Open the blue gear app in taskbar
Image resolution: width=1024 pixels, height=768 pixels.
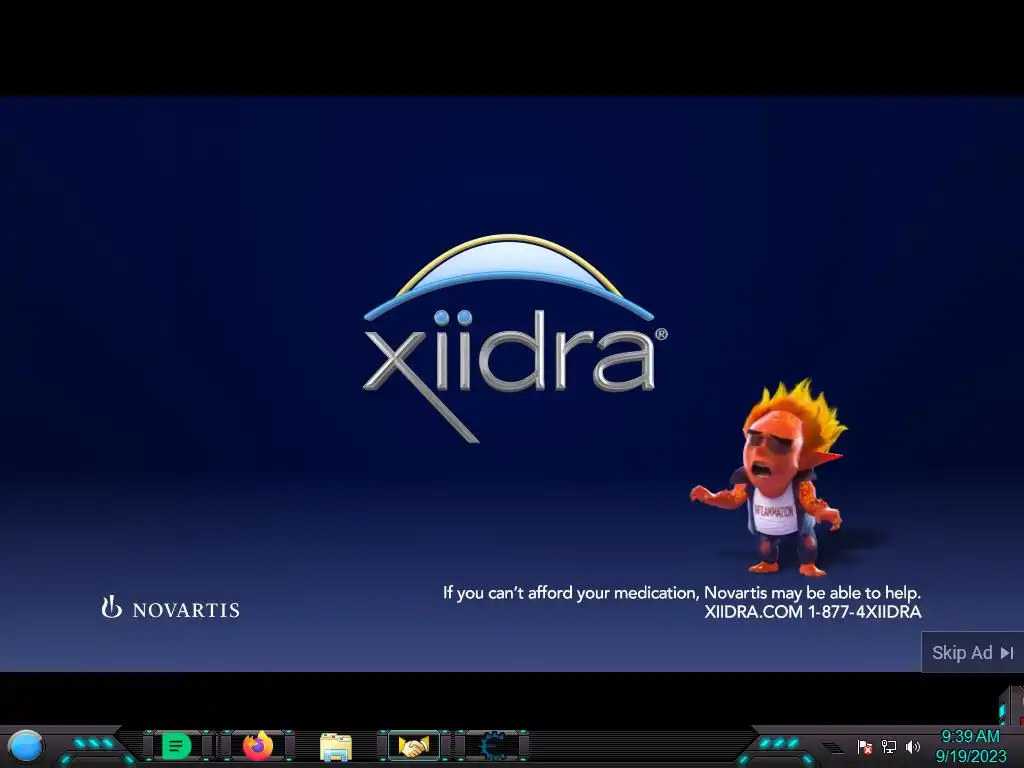pos(494,746)
